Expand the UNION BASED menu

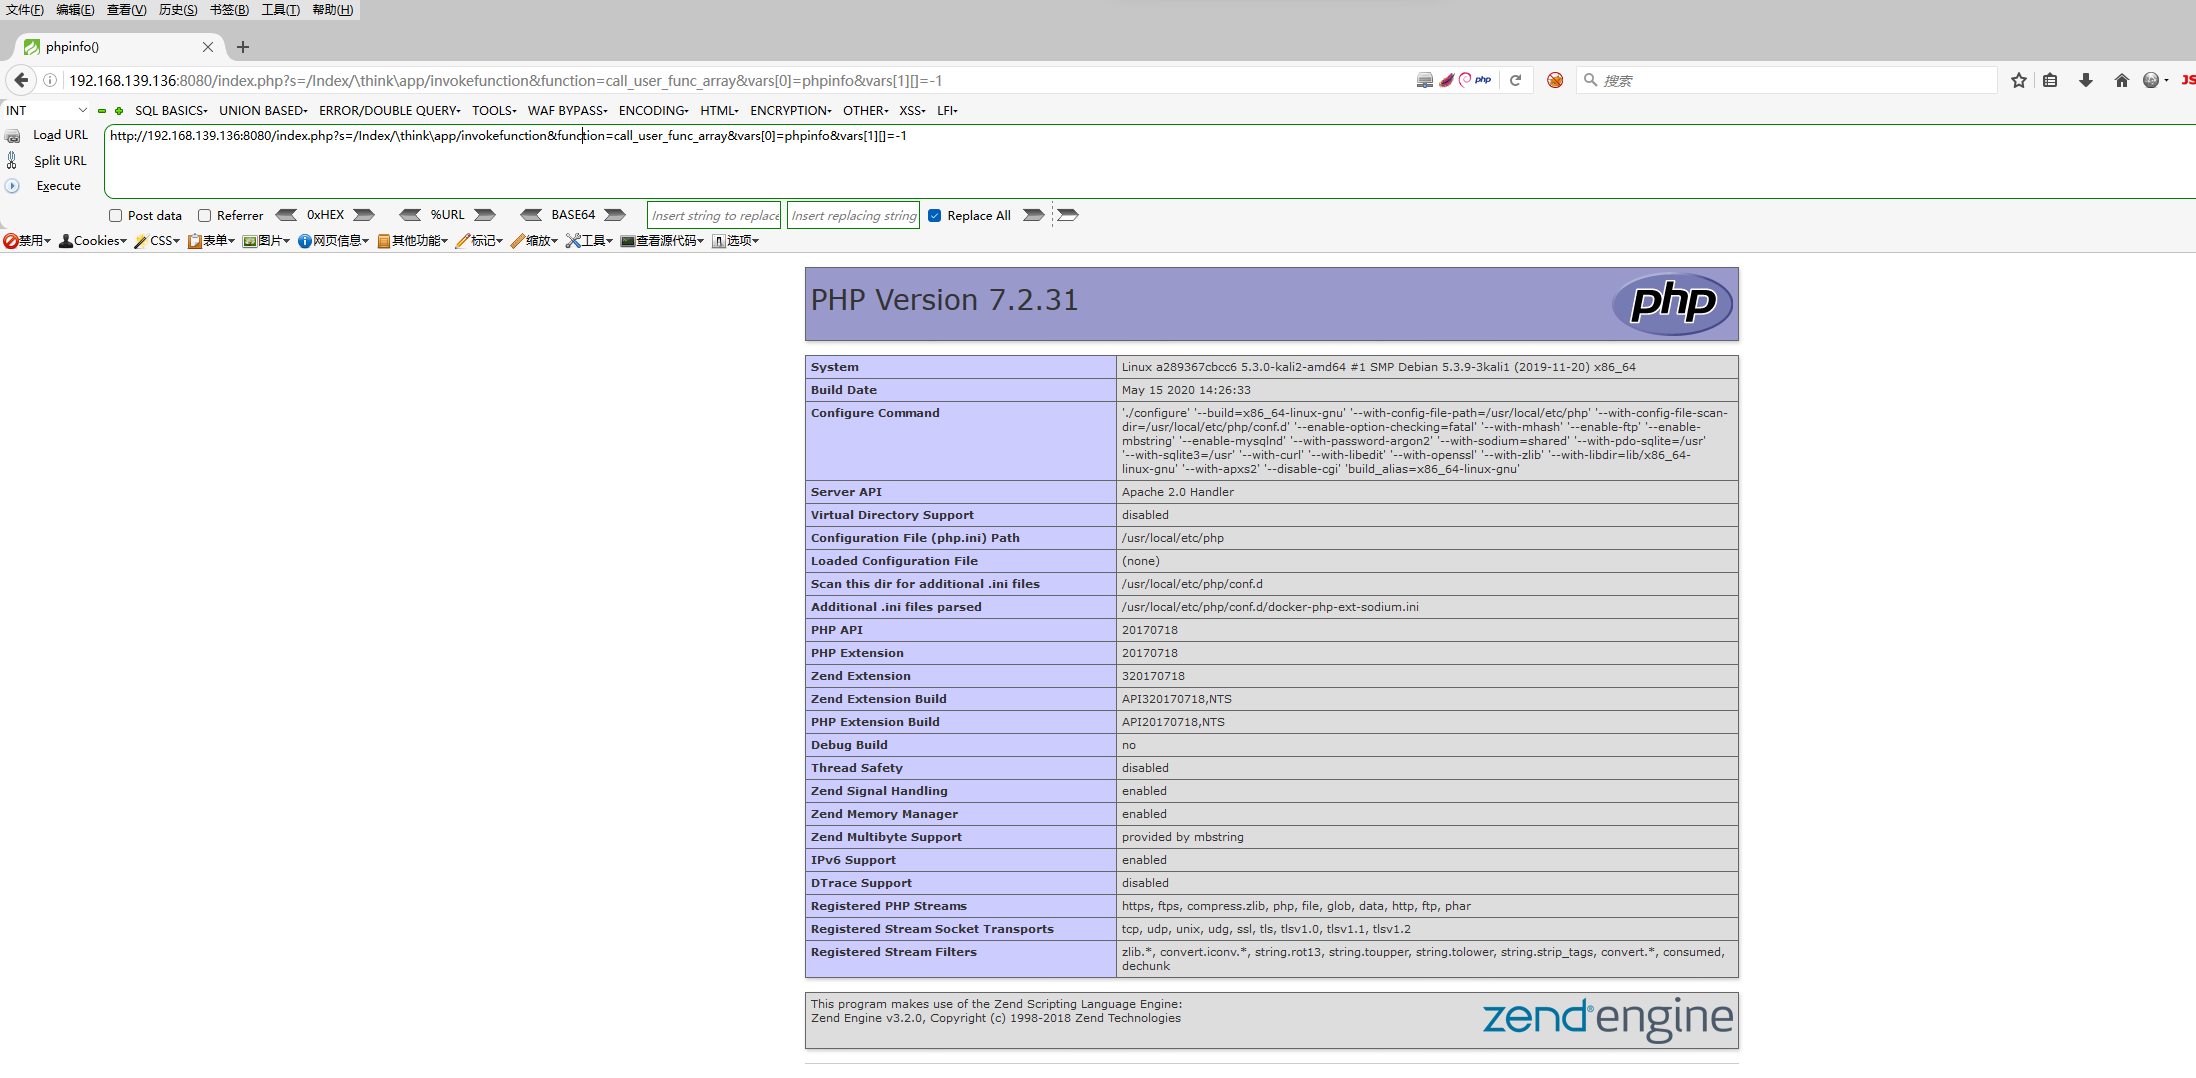point(263,111)
